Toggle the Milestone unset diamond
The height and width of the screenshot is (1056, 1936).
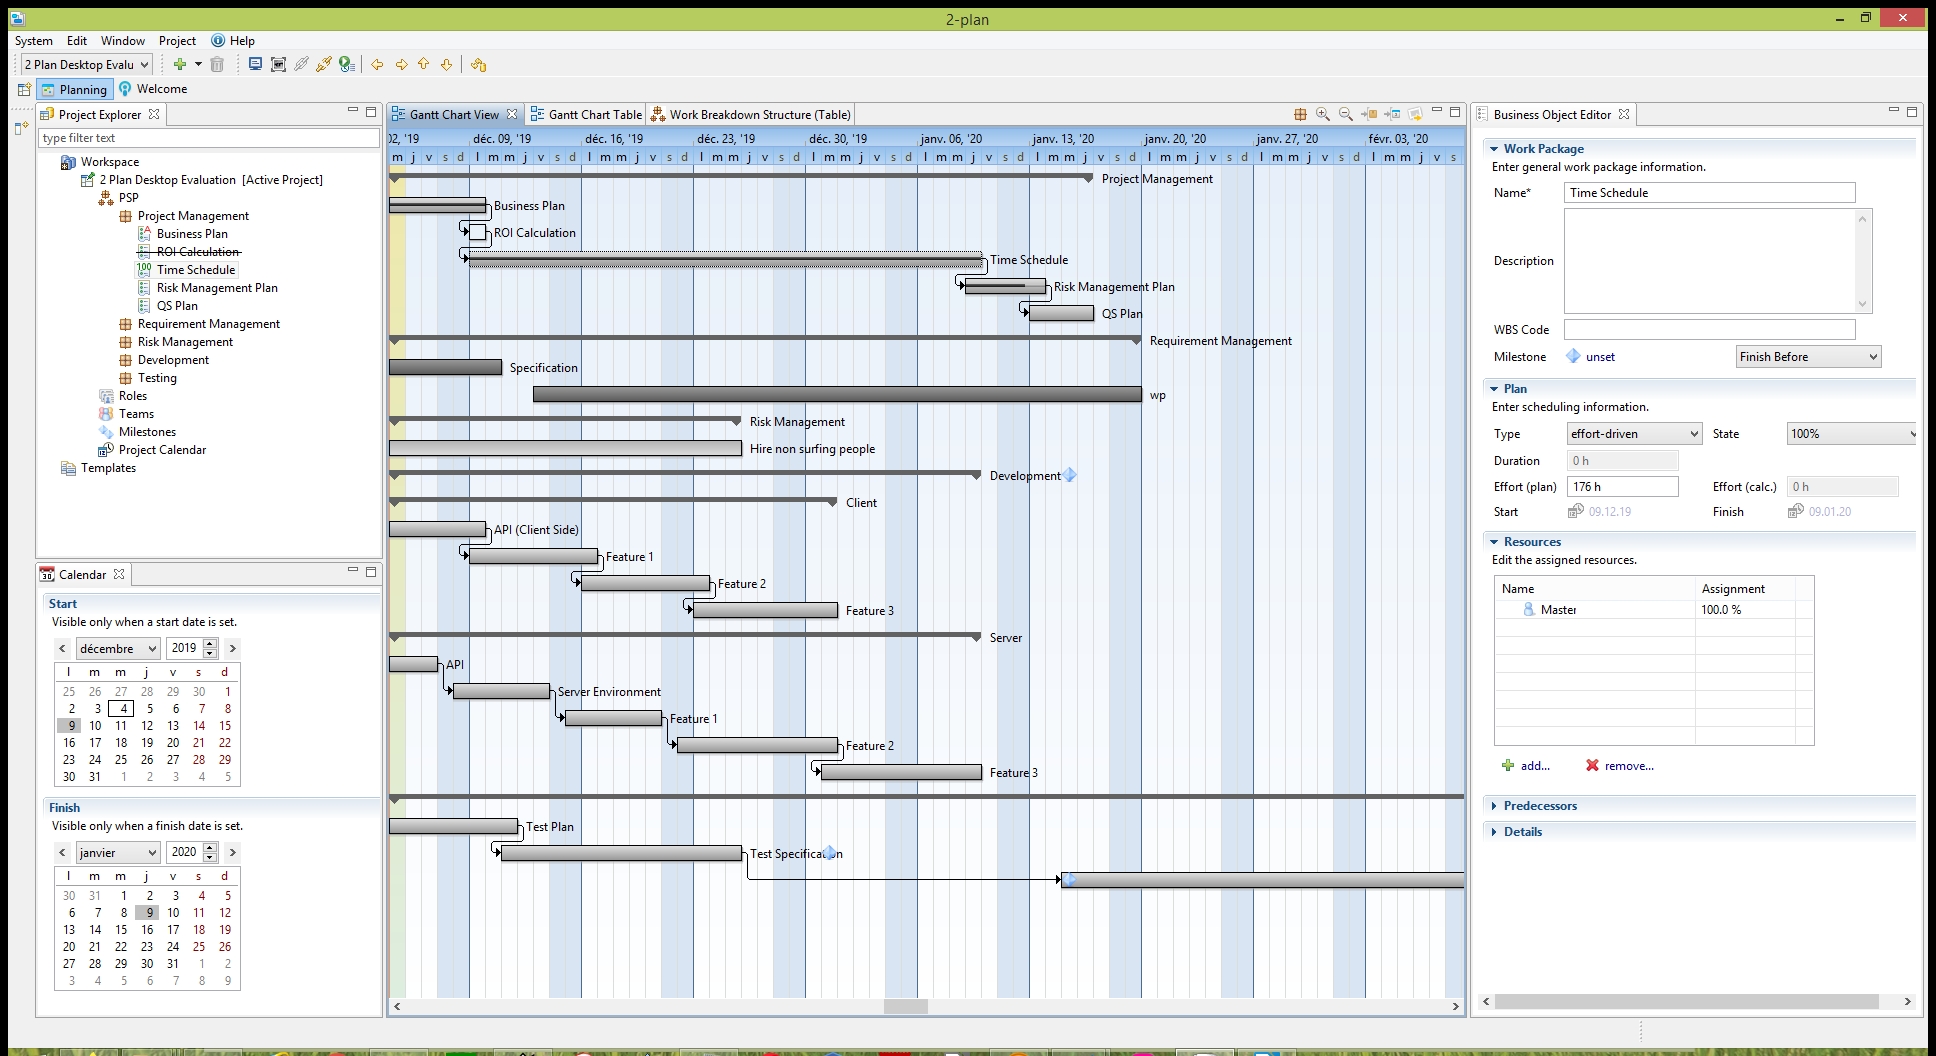1573,356
